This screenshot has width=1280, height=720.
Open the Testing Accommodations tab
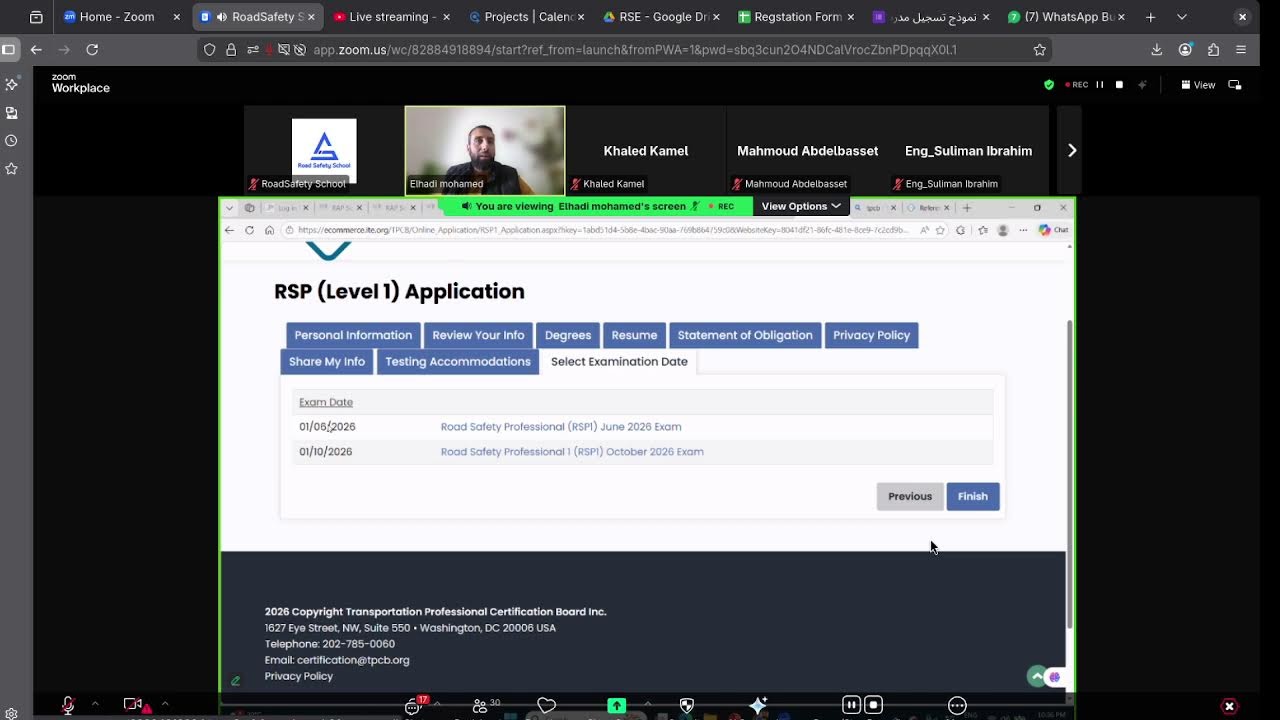[458, 361]
